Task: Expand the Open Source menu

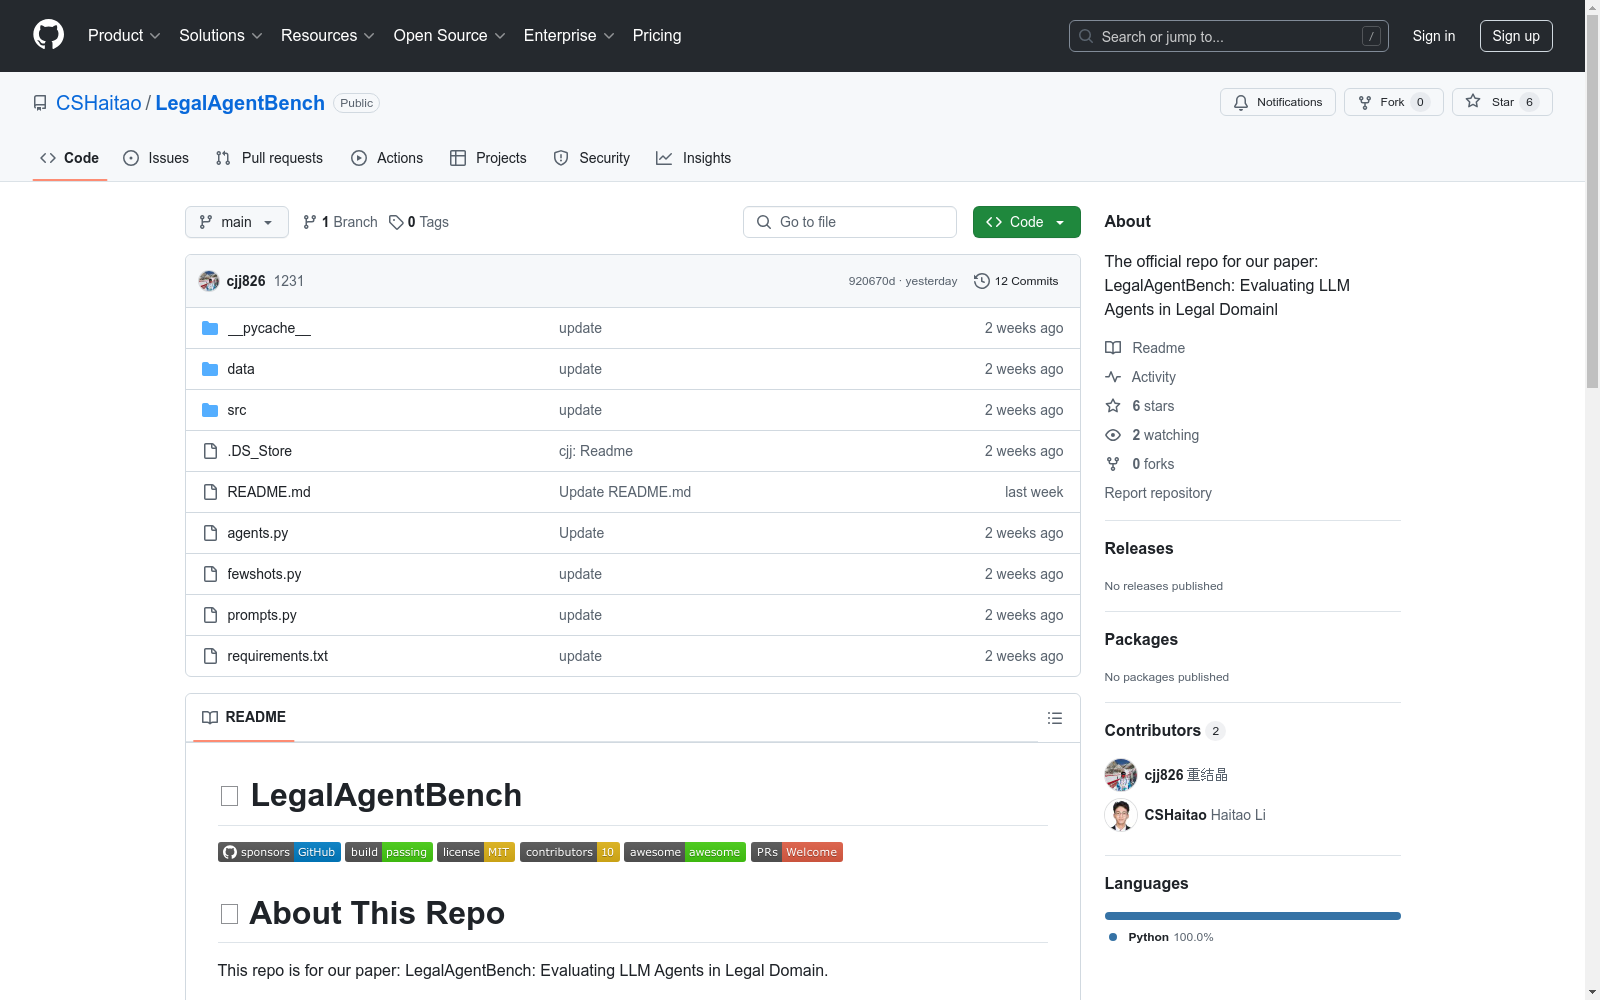Action: pos(450,35)
